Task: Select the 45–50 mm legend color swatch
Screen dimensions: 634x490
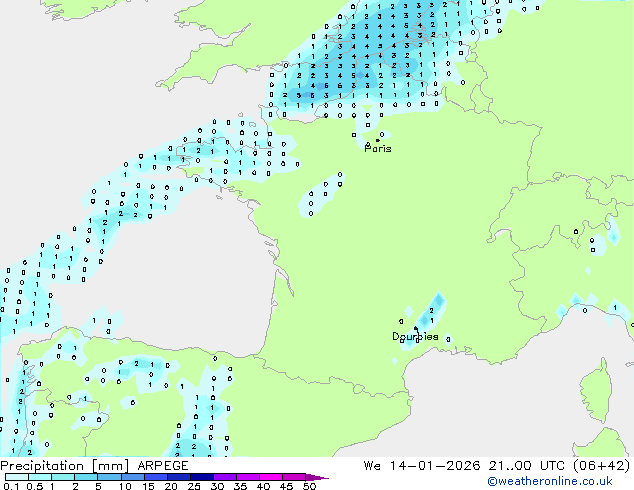Action: click(294, 477)
